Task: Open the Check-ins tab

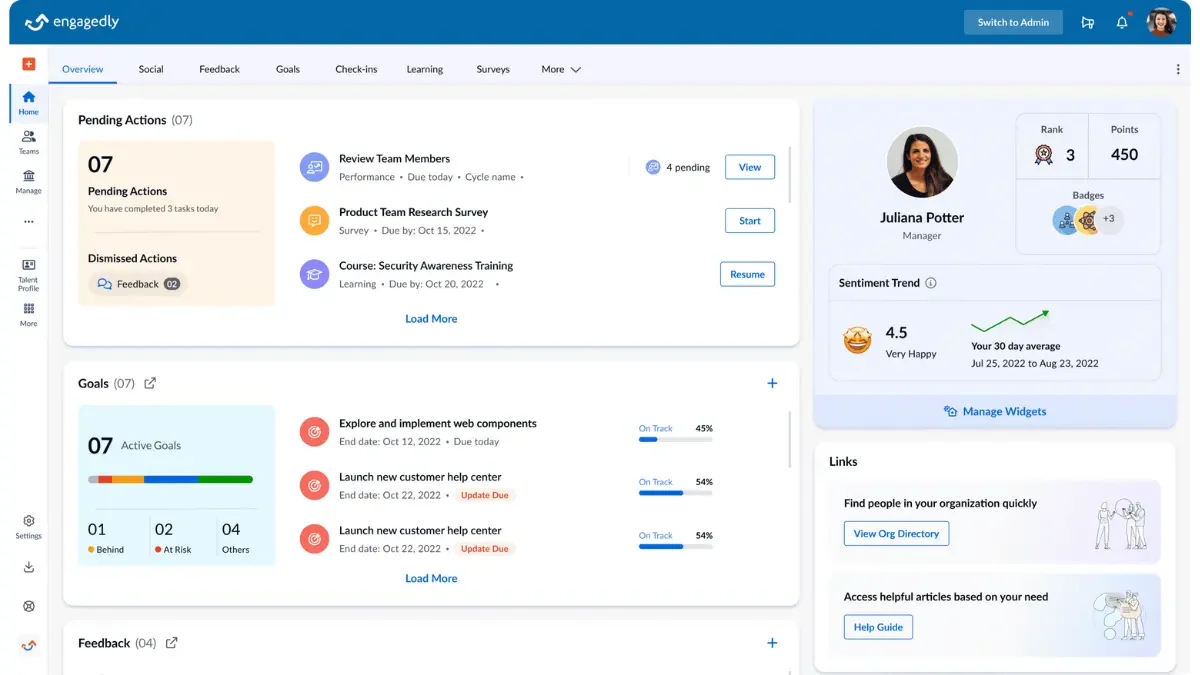Action: click(x=356, y=69)
